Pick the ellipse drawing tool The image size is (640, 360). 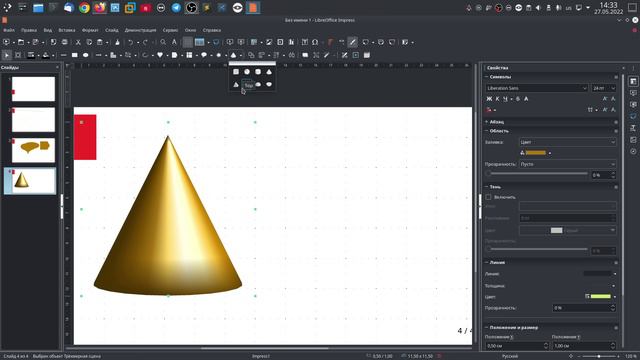(x=86, y=55)
